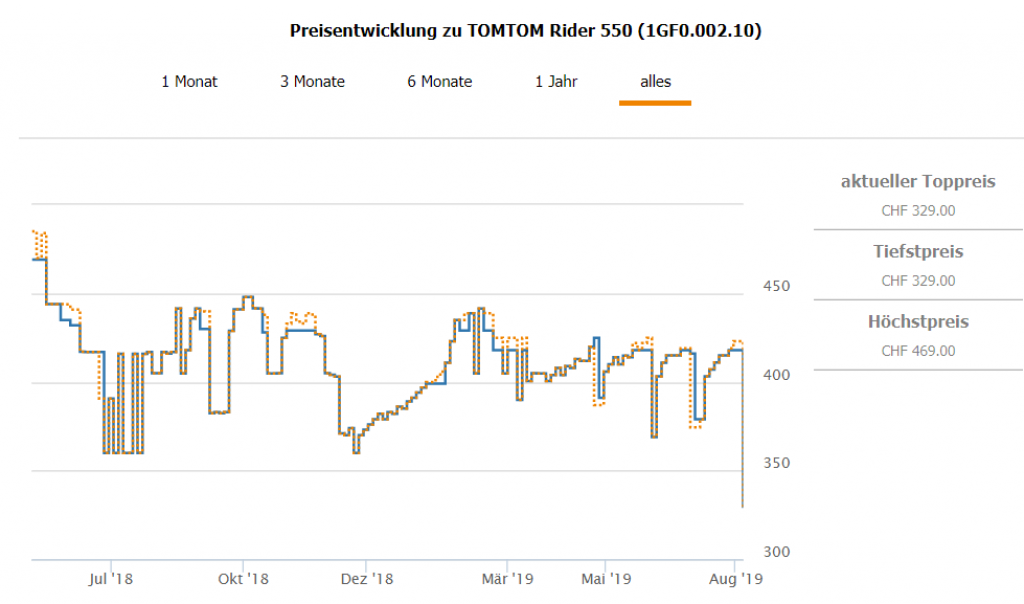Click the Höchstpreis value CHF 469.00
The width and height of the screenshot is (1024, 604).
pyautogui.click(x=918, y=351)
